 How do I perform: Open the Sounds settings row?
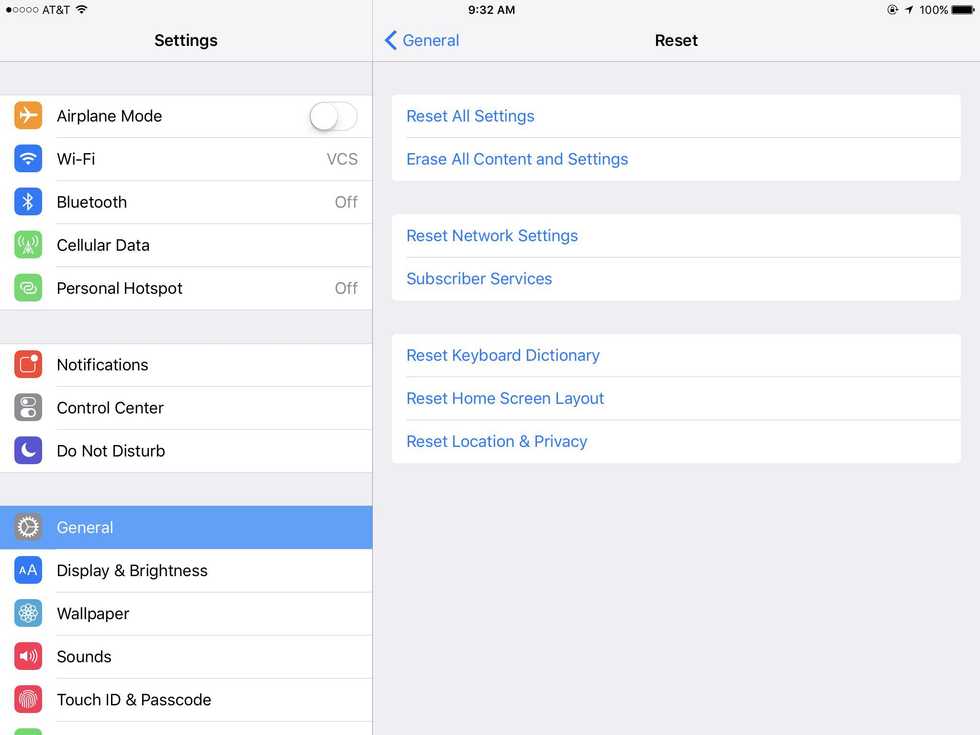[x=186, y=657]
